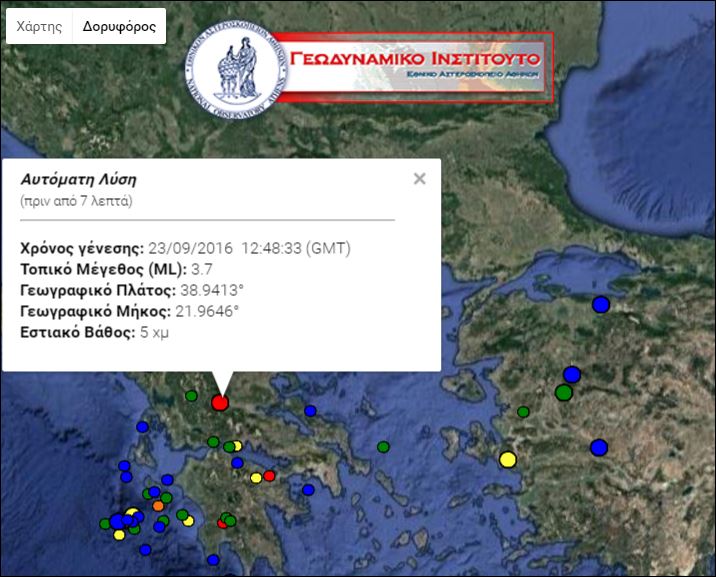Screen dimensions: 716x577
Task: Click the green marker left of selected red marker
Action: (191, 396)
